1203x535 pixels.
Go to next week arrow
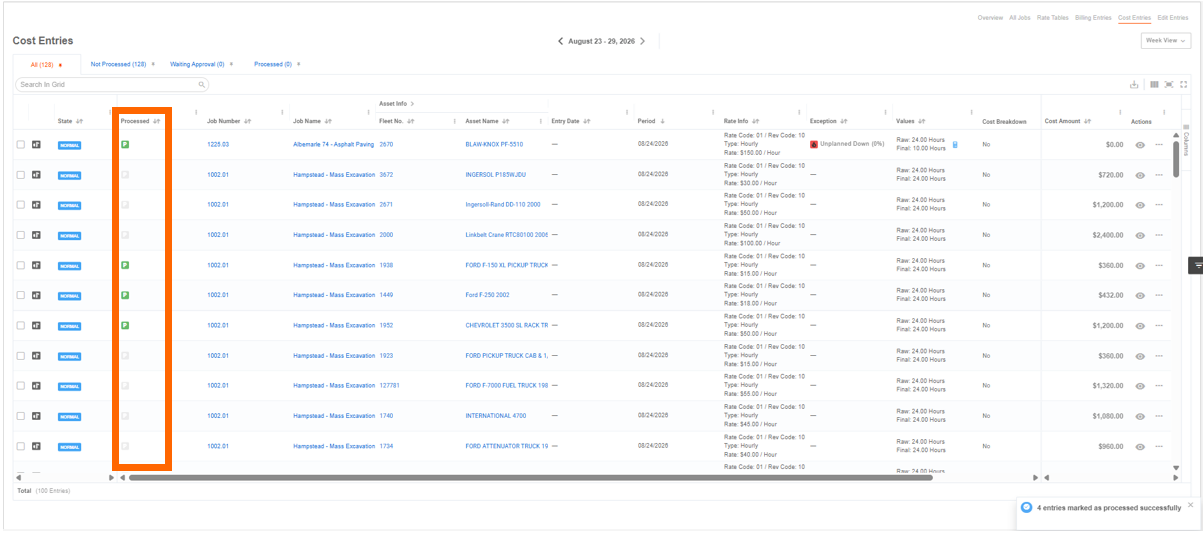pos(642,41)
